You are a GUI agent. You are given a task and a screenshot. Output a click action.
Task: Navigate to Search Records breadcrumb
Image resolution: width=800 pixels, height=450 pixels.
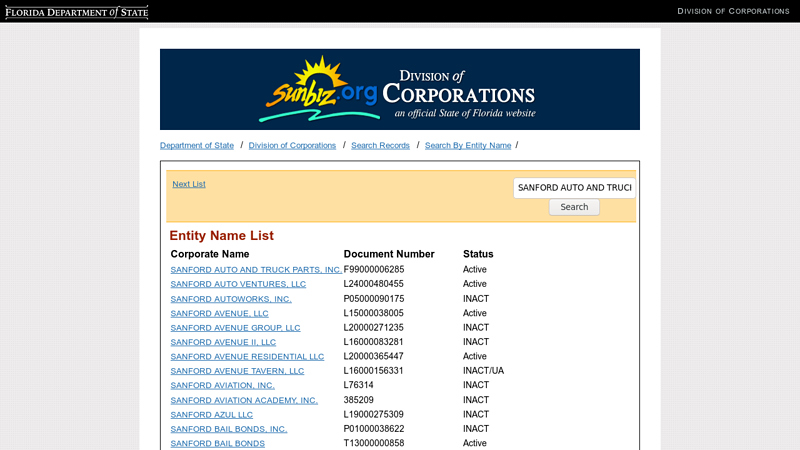380,145
